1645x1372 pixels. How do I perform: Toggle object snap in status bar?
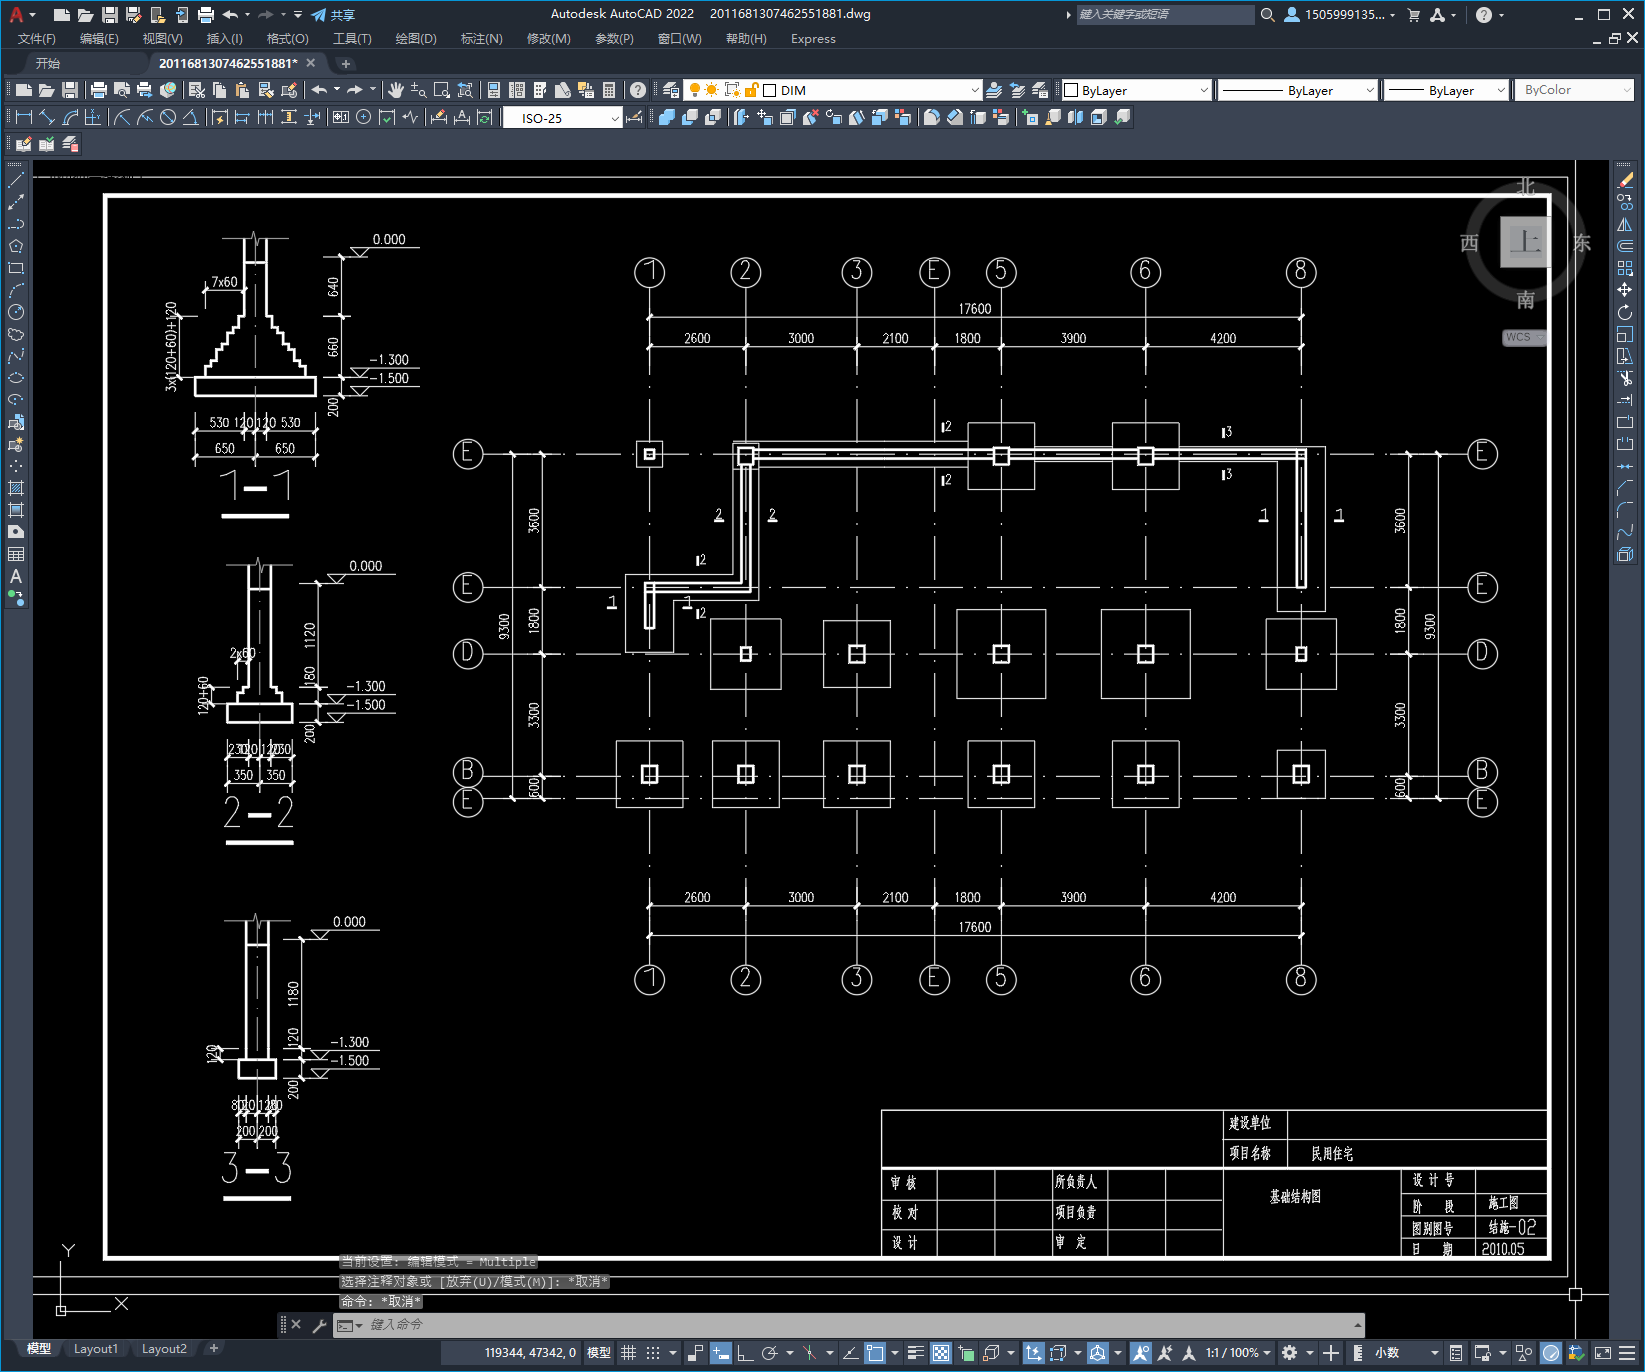click(875, 1353)
